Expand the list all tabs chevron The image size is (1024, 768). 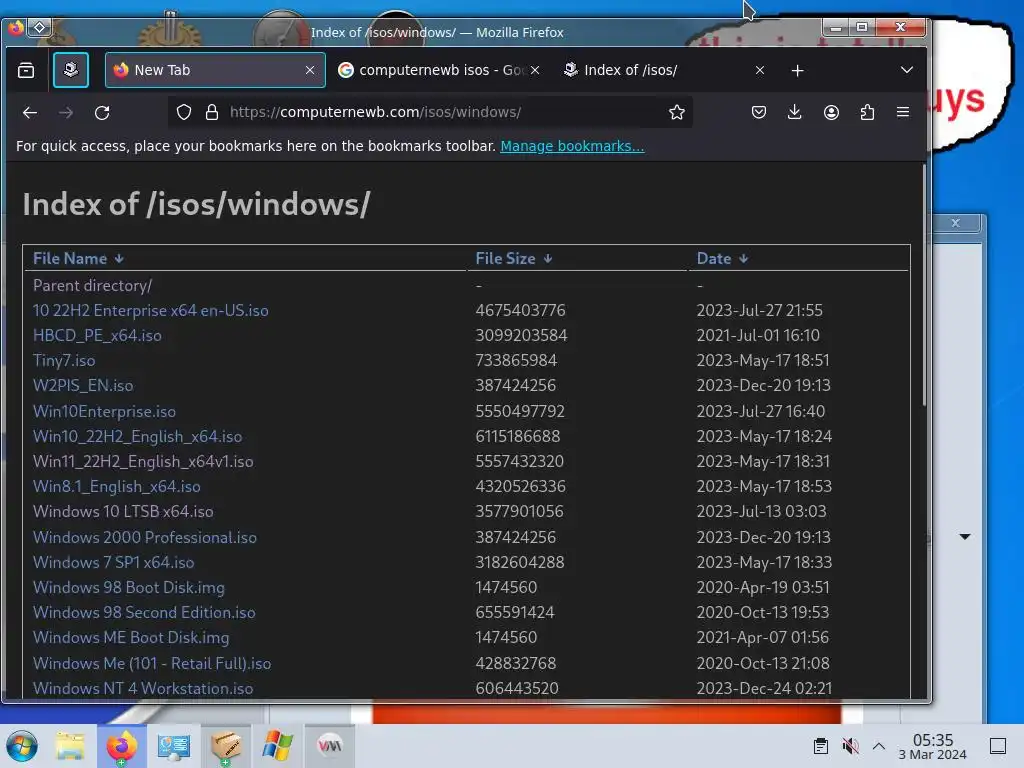tap(906, 70)
